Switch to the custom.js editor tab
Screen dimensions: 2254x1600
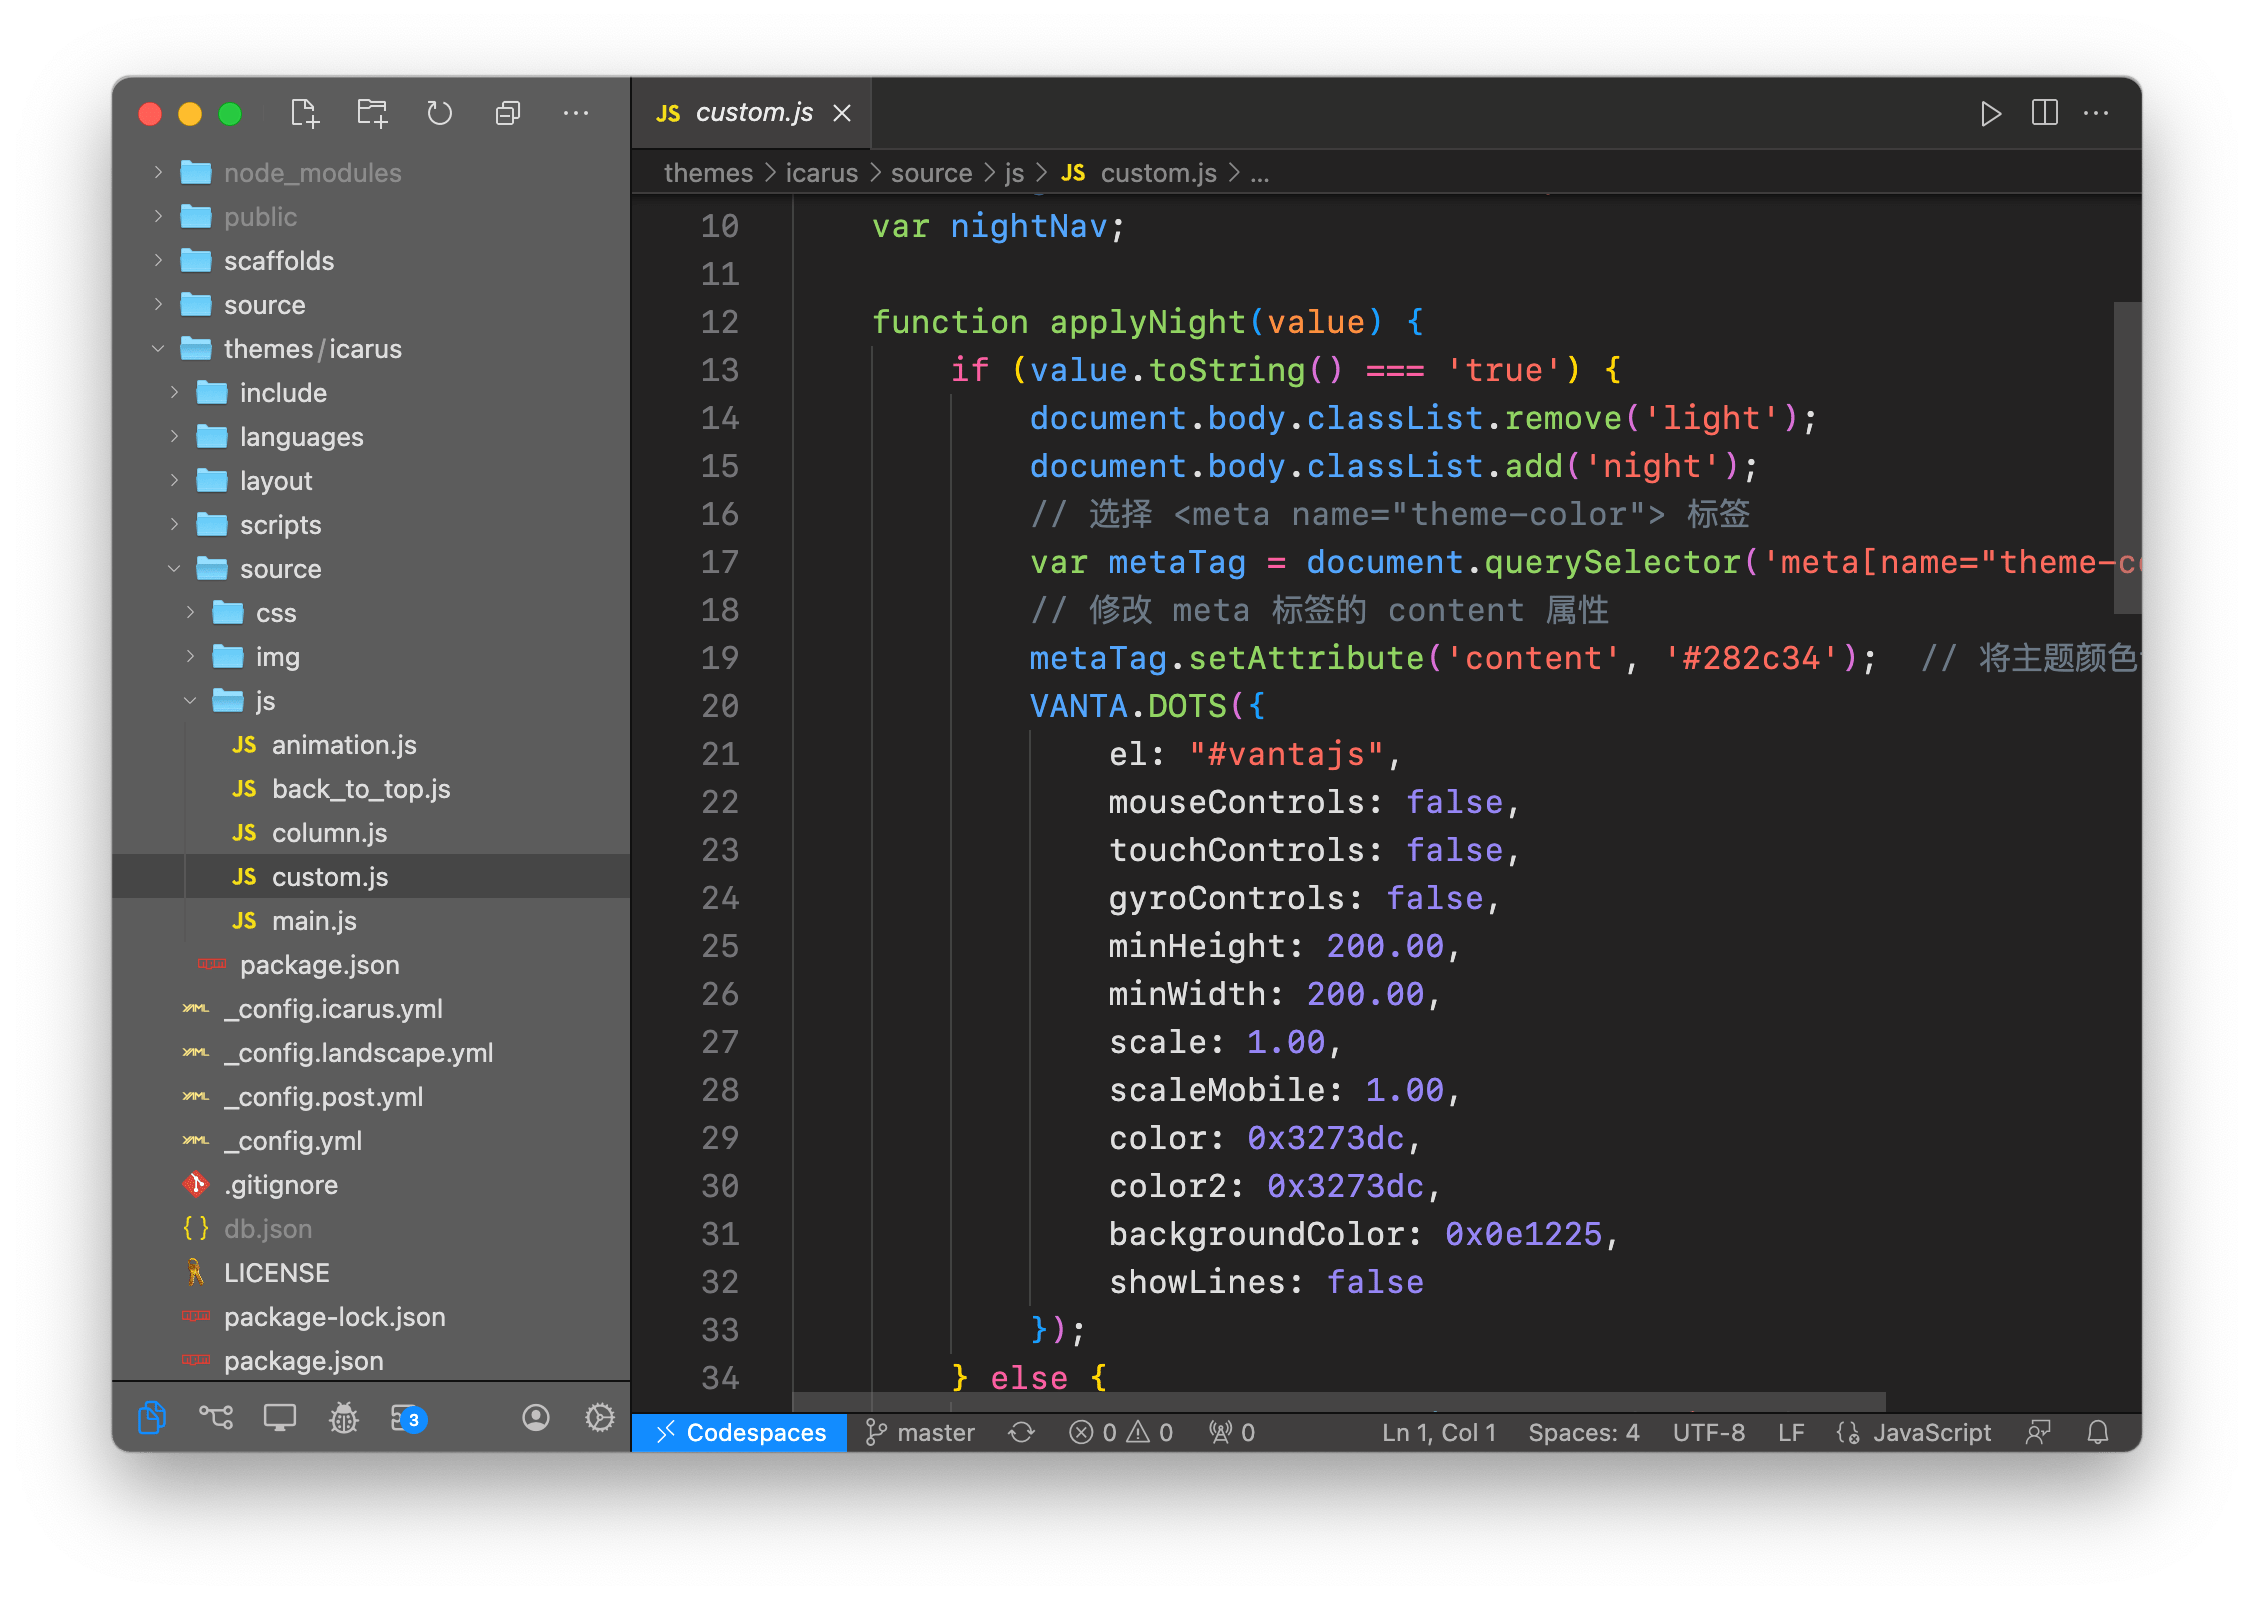752,113
